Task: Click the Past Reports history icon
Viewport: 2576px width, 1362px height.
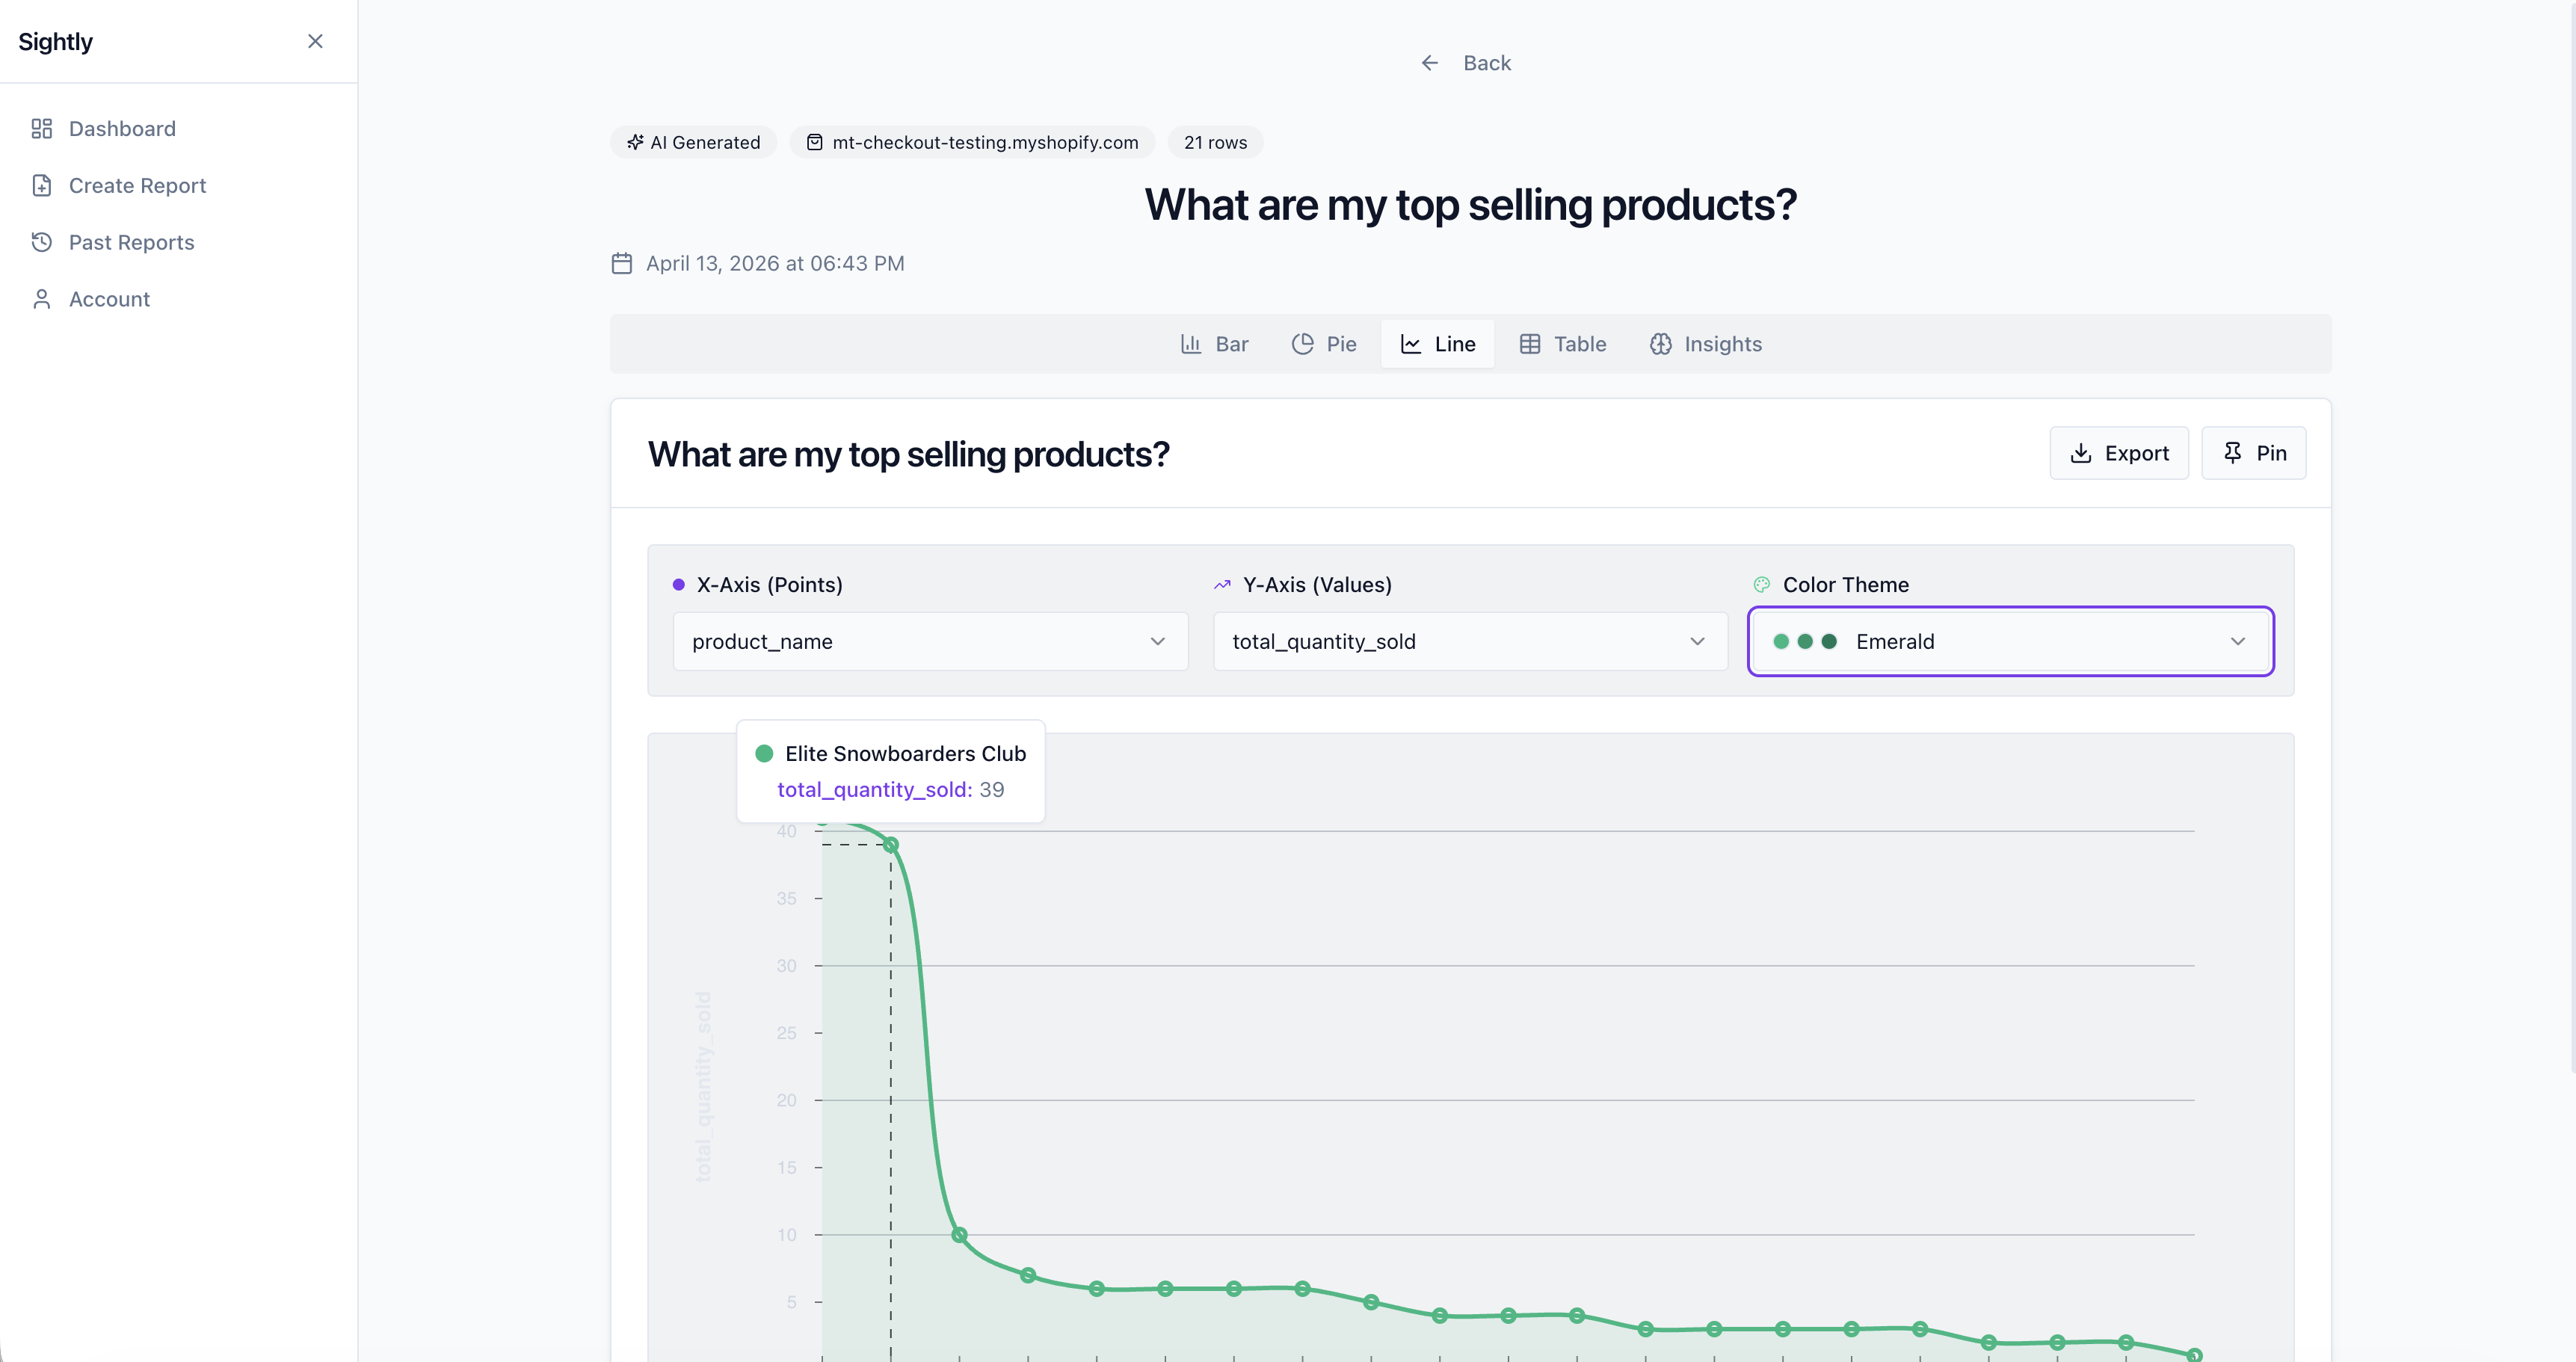Action: pyautogui.click(x=41, y=242)
